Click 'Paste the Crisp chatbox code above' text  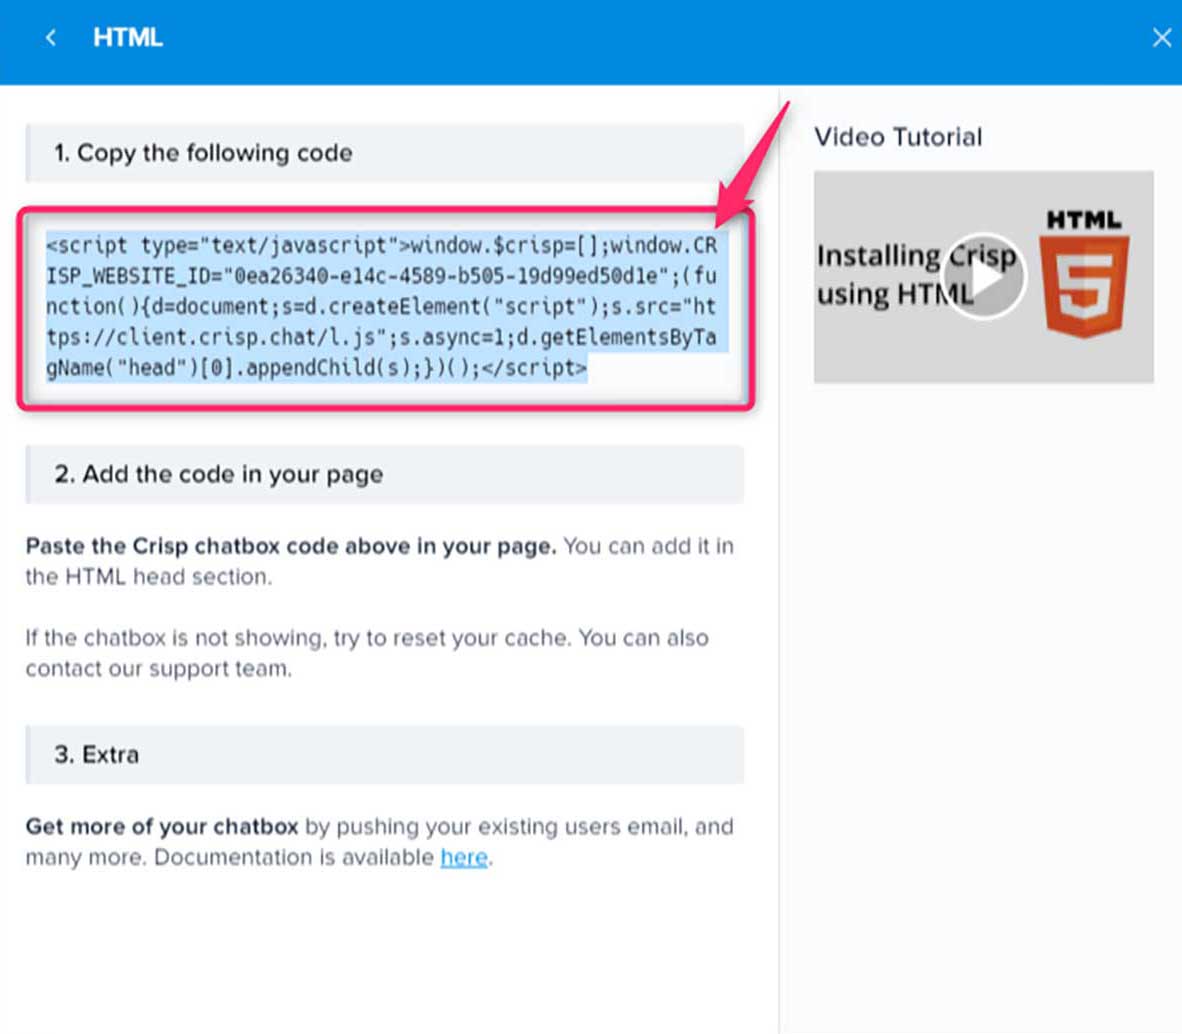219,546
